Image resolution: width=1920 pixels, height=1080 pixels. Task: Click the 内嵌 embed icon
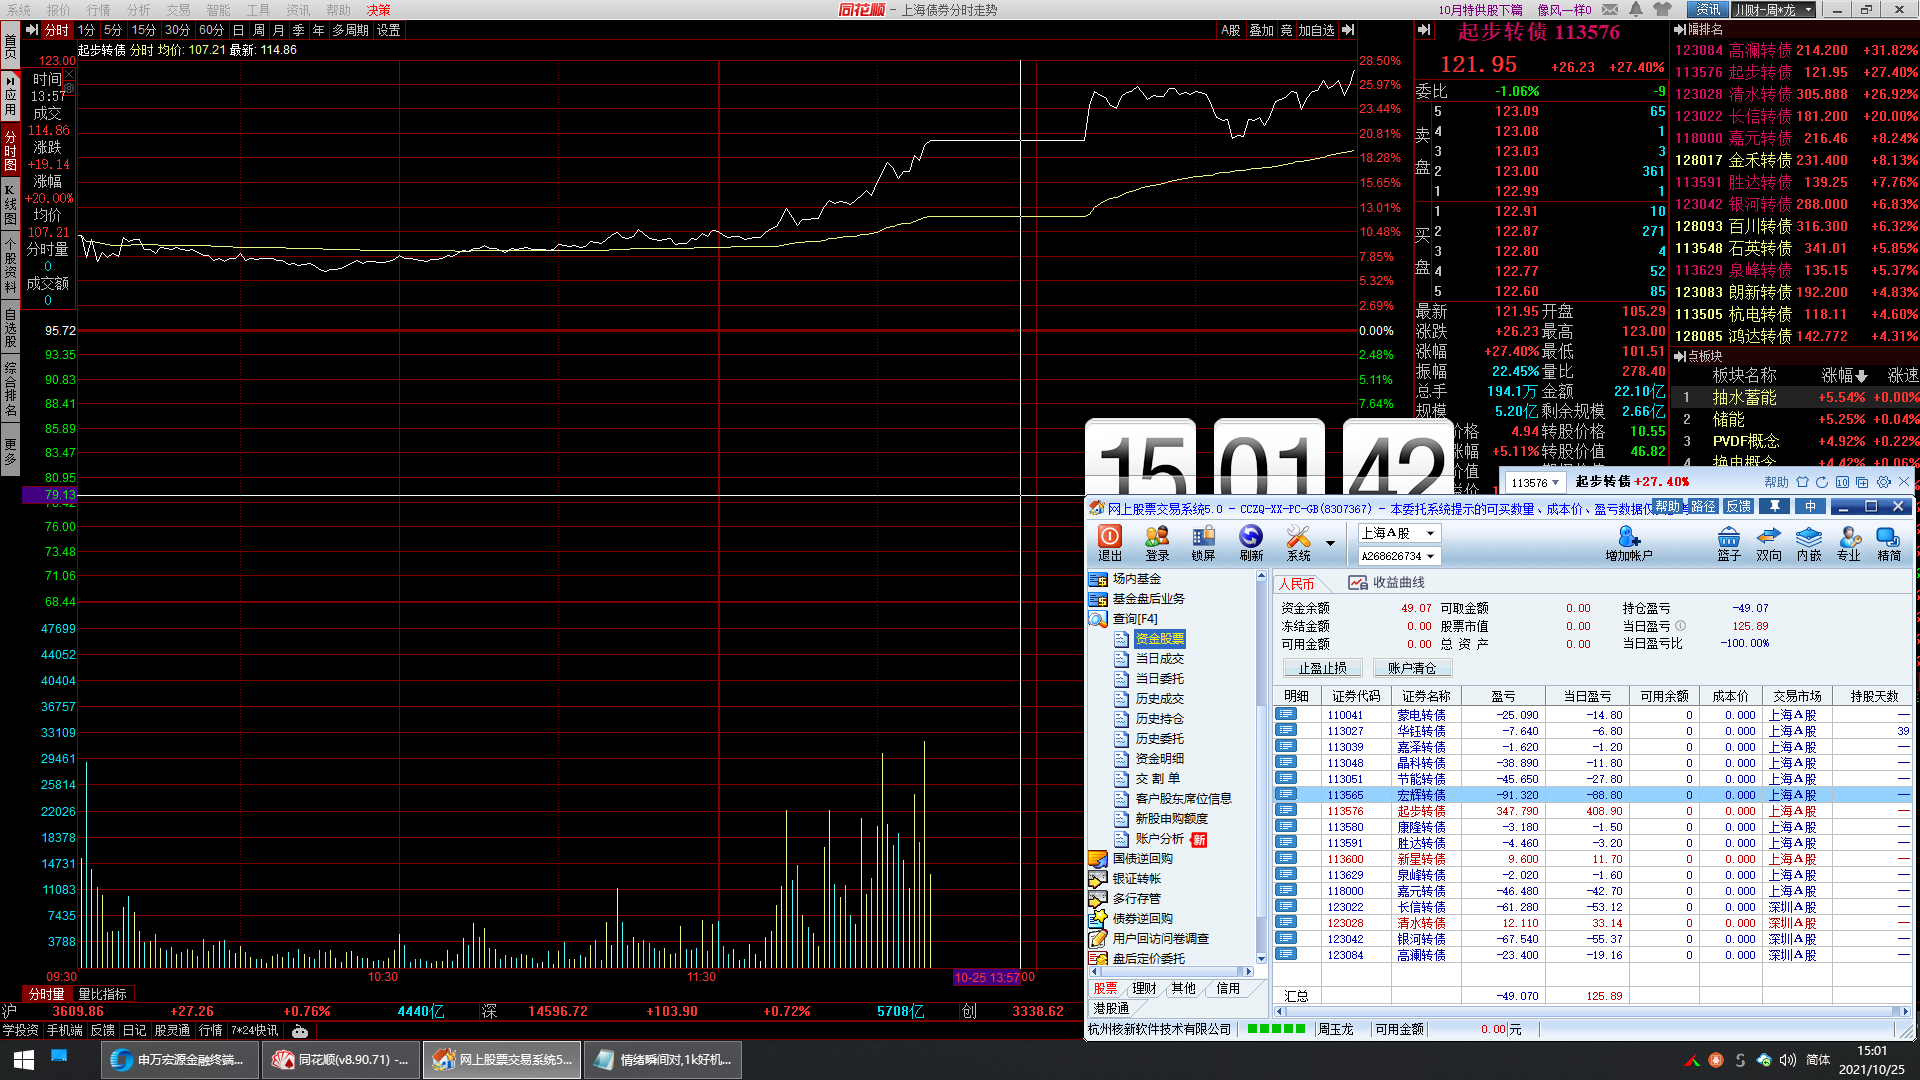pos(1809,543)
